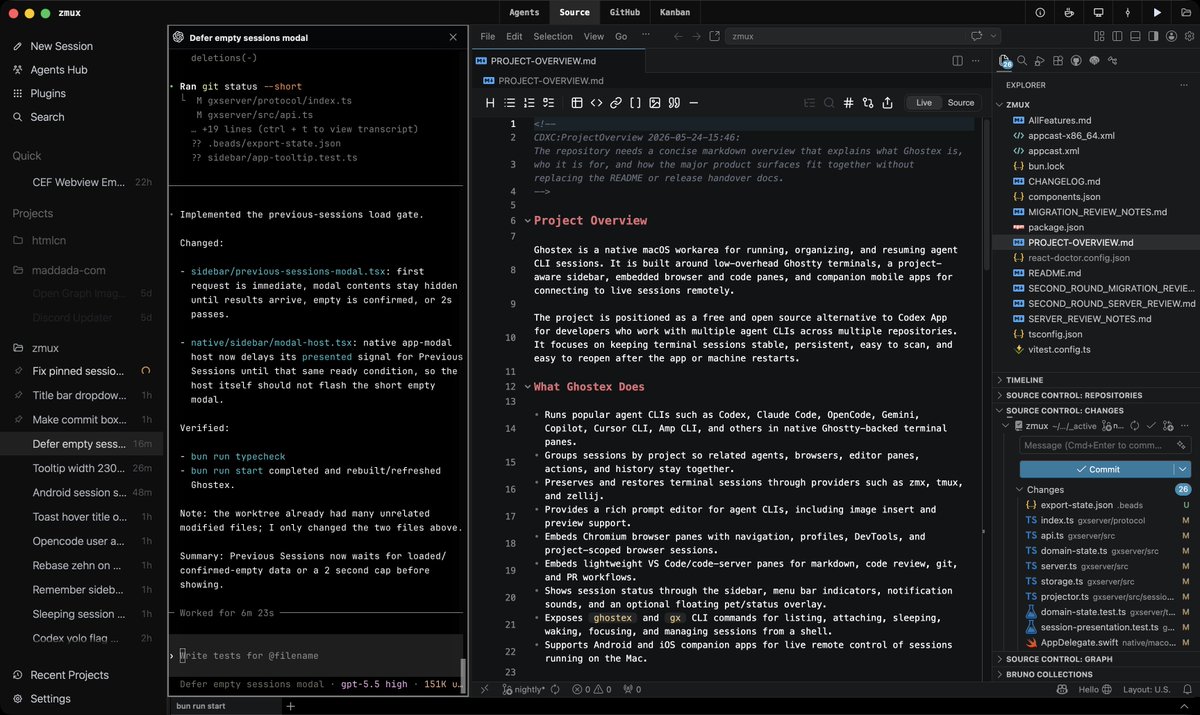Insert horizontal rule in markdown toolbar
Screen dimensions: 1200x715
[x=694, y=102]
